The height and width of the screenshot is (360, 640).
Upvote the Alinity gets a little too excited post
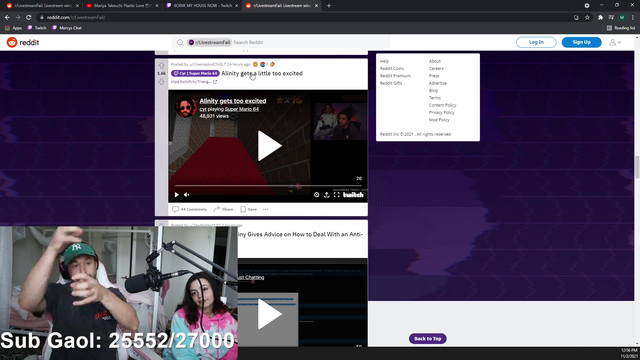[x=162, y=65]
